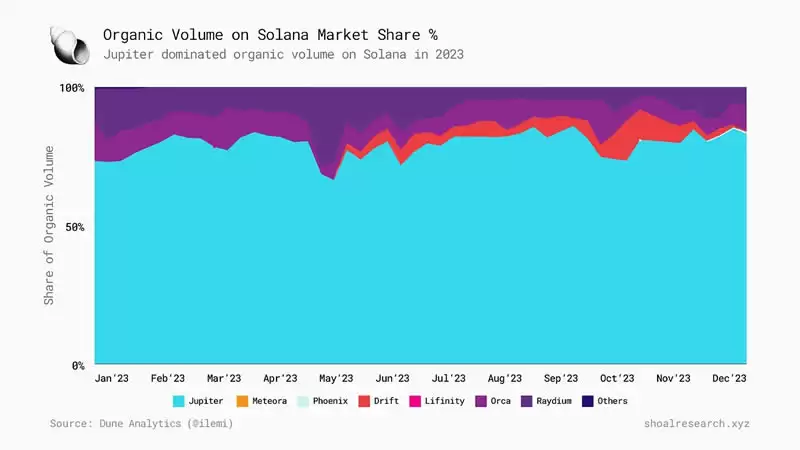
Task: Click the Dec'23 axis label
Action: click(729, 379)
